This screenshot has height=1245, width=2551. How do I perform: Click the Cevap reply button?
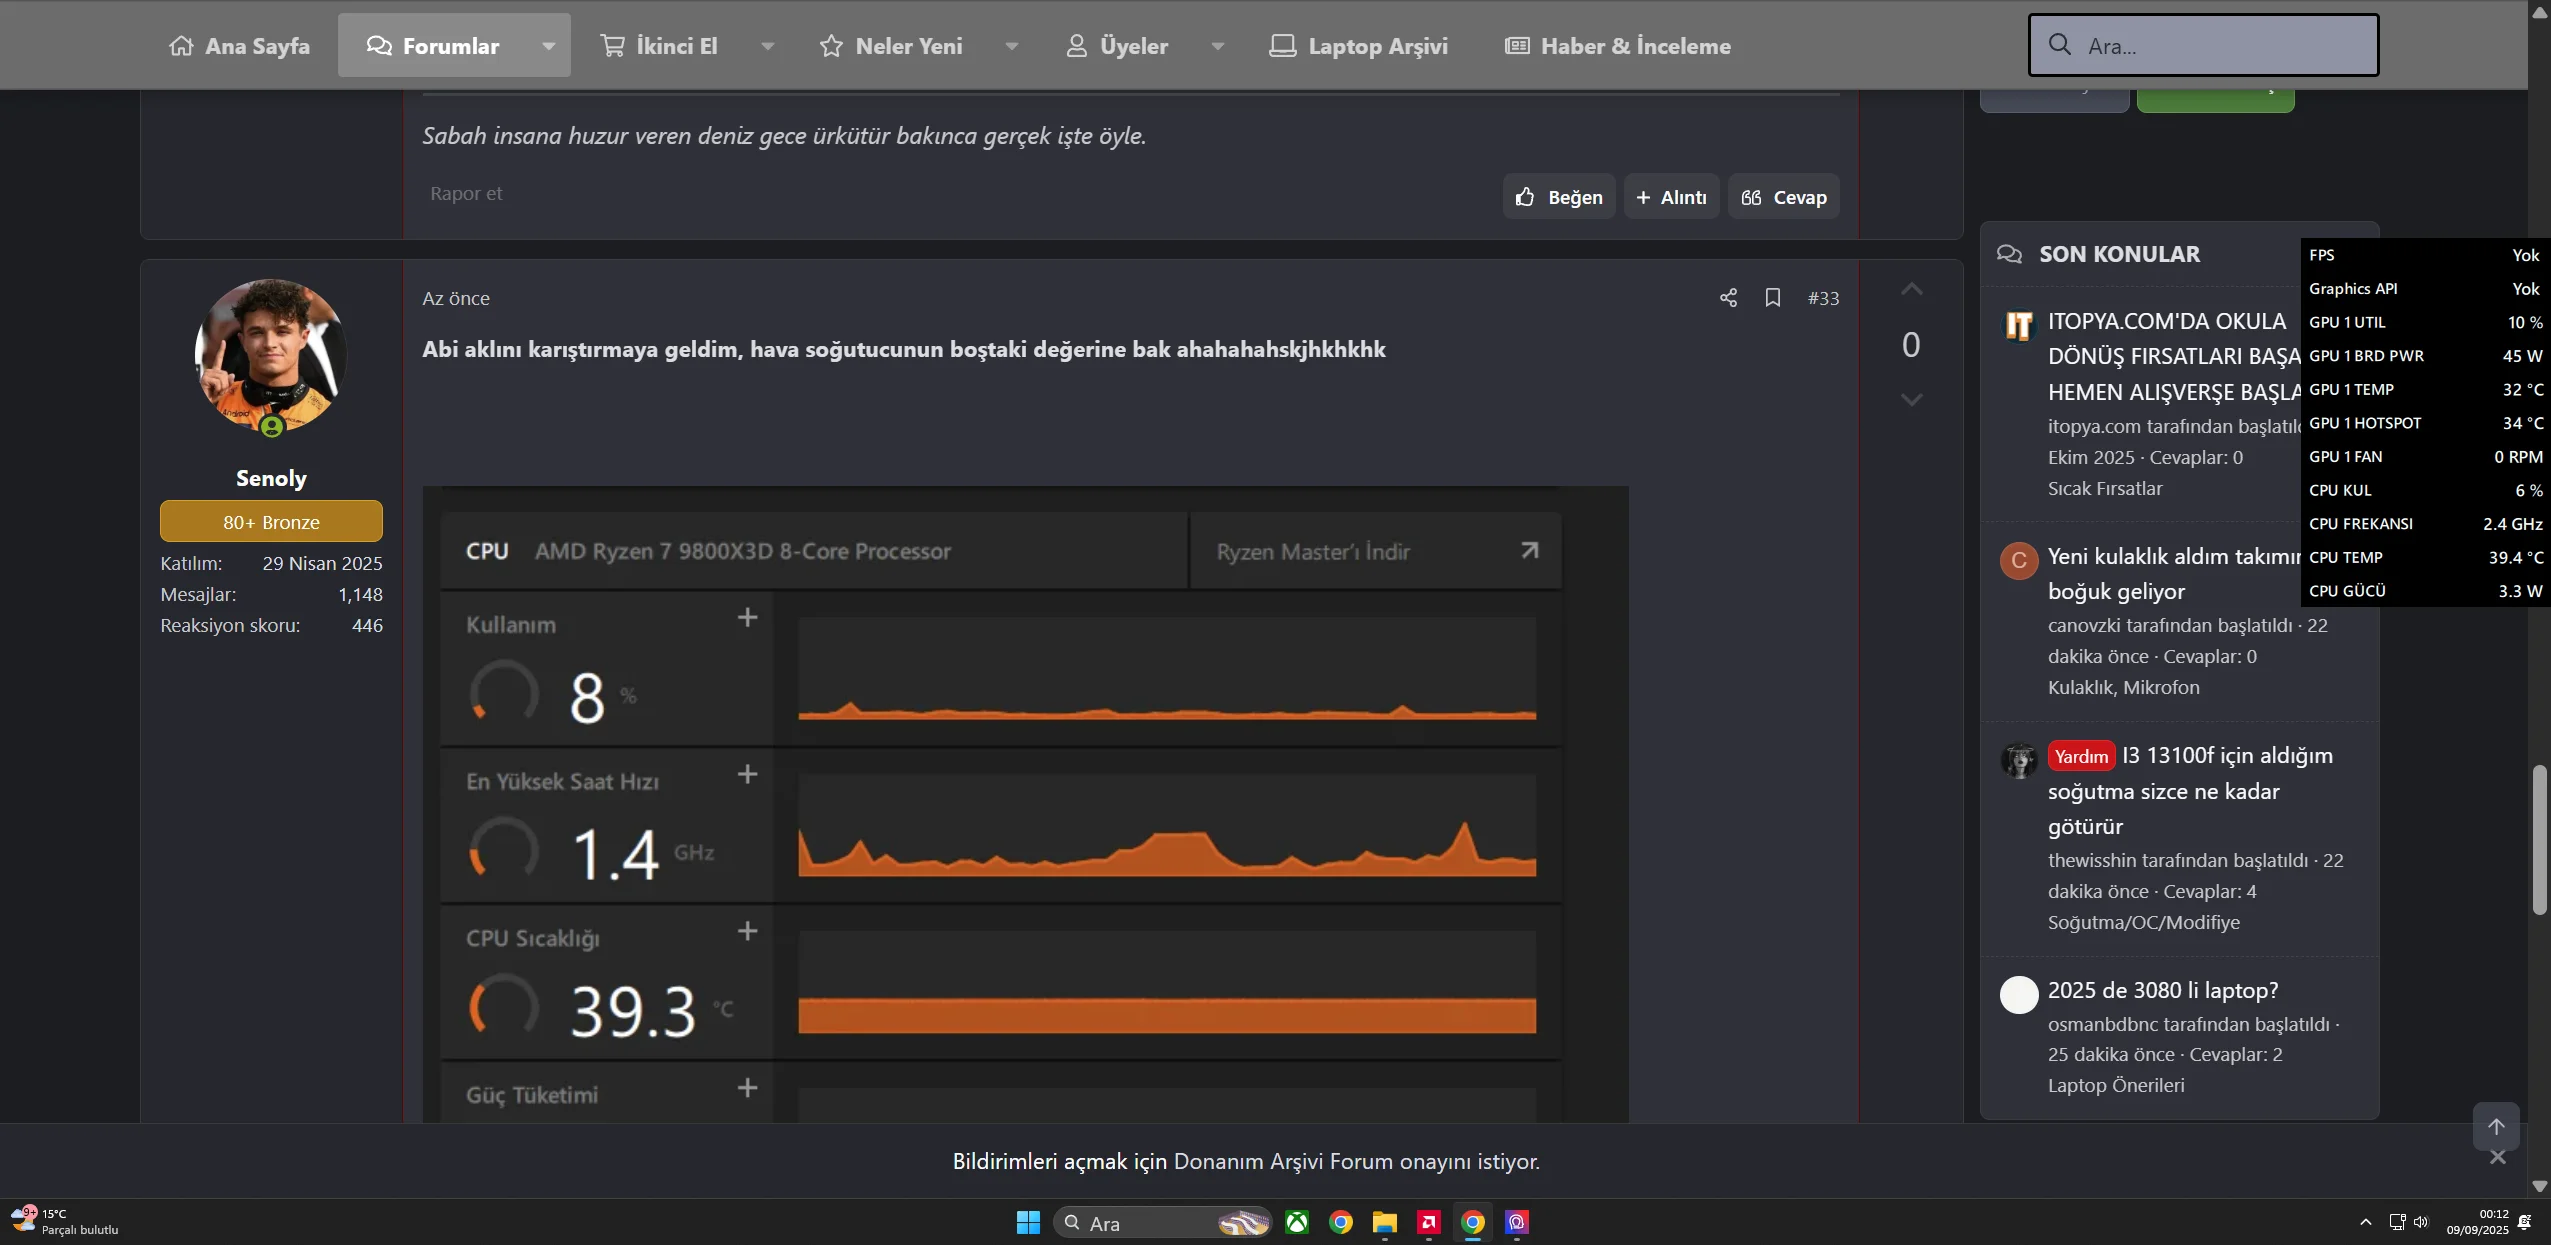[1784, 197]
